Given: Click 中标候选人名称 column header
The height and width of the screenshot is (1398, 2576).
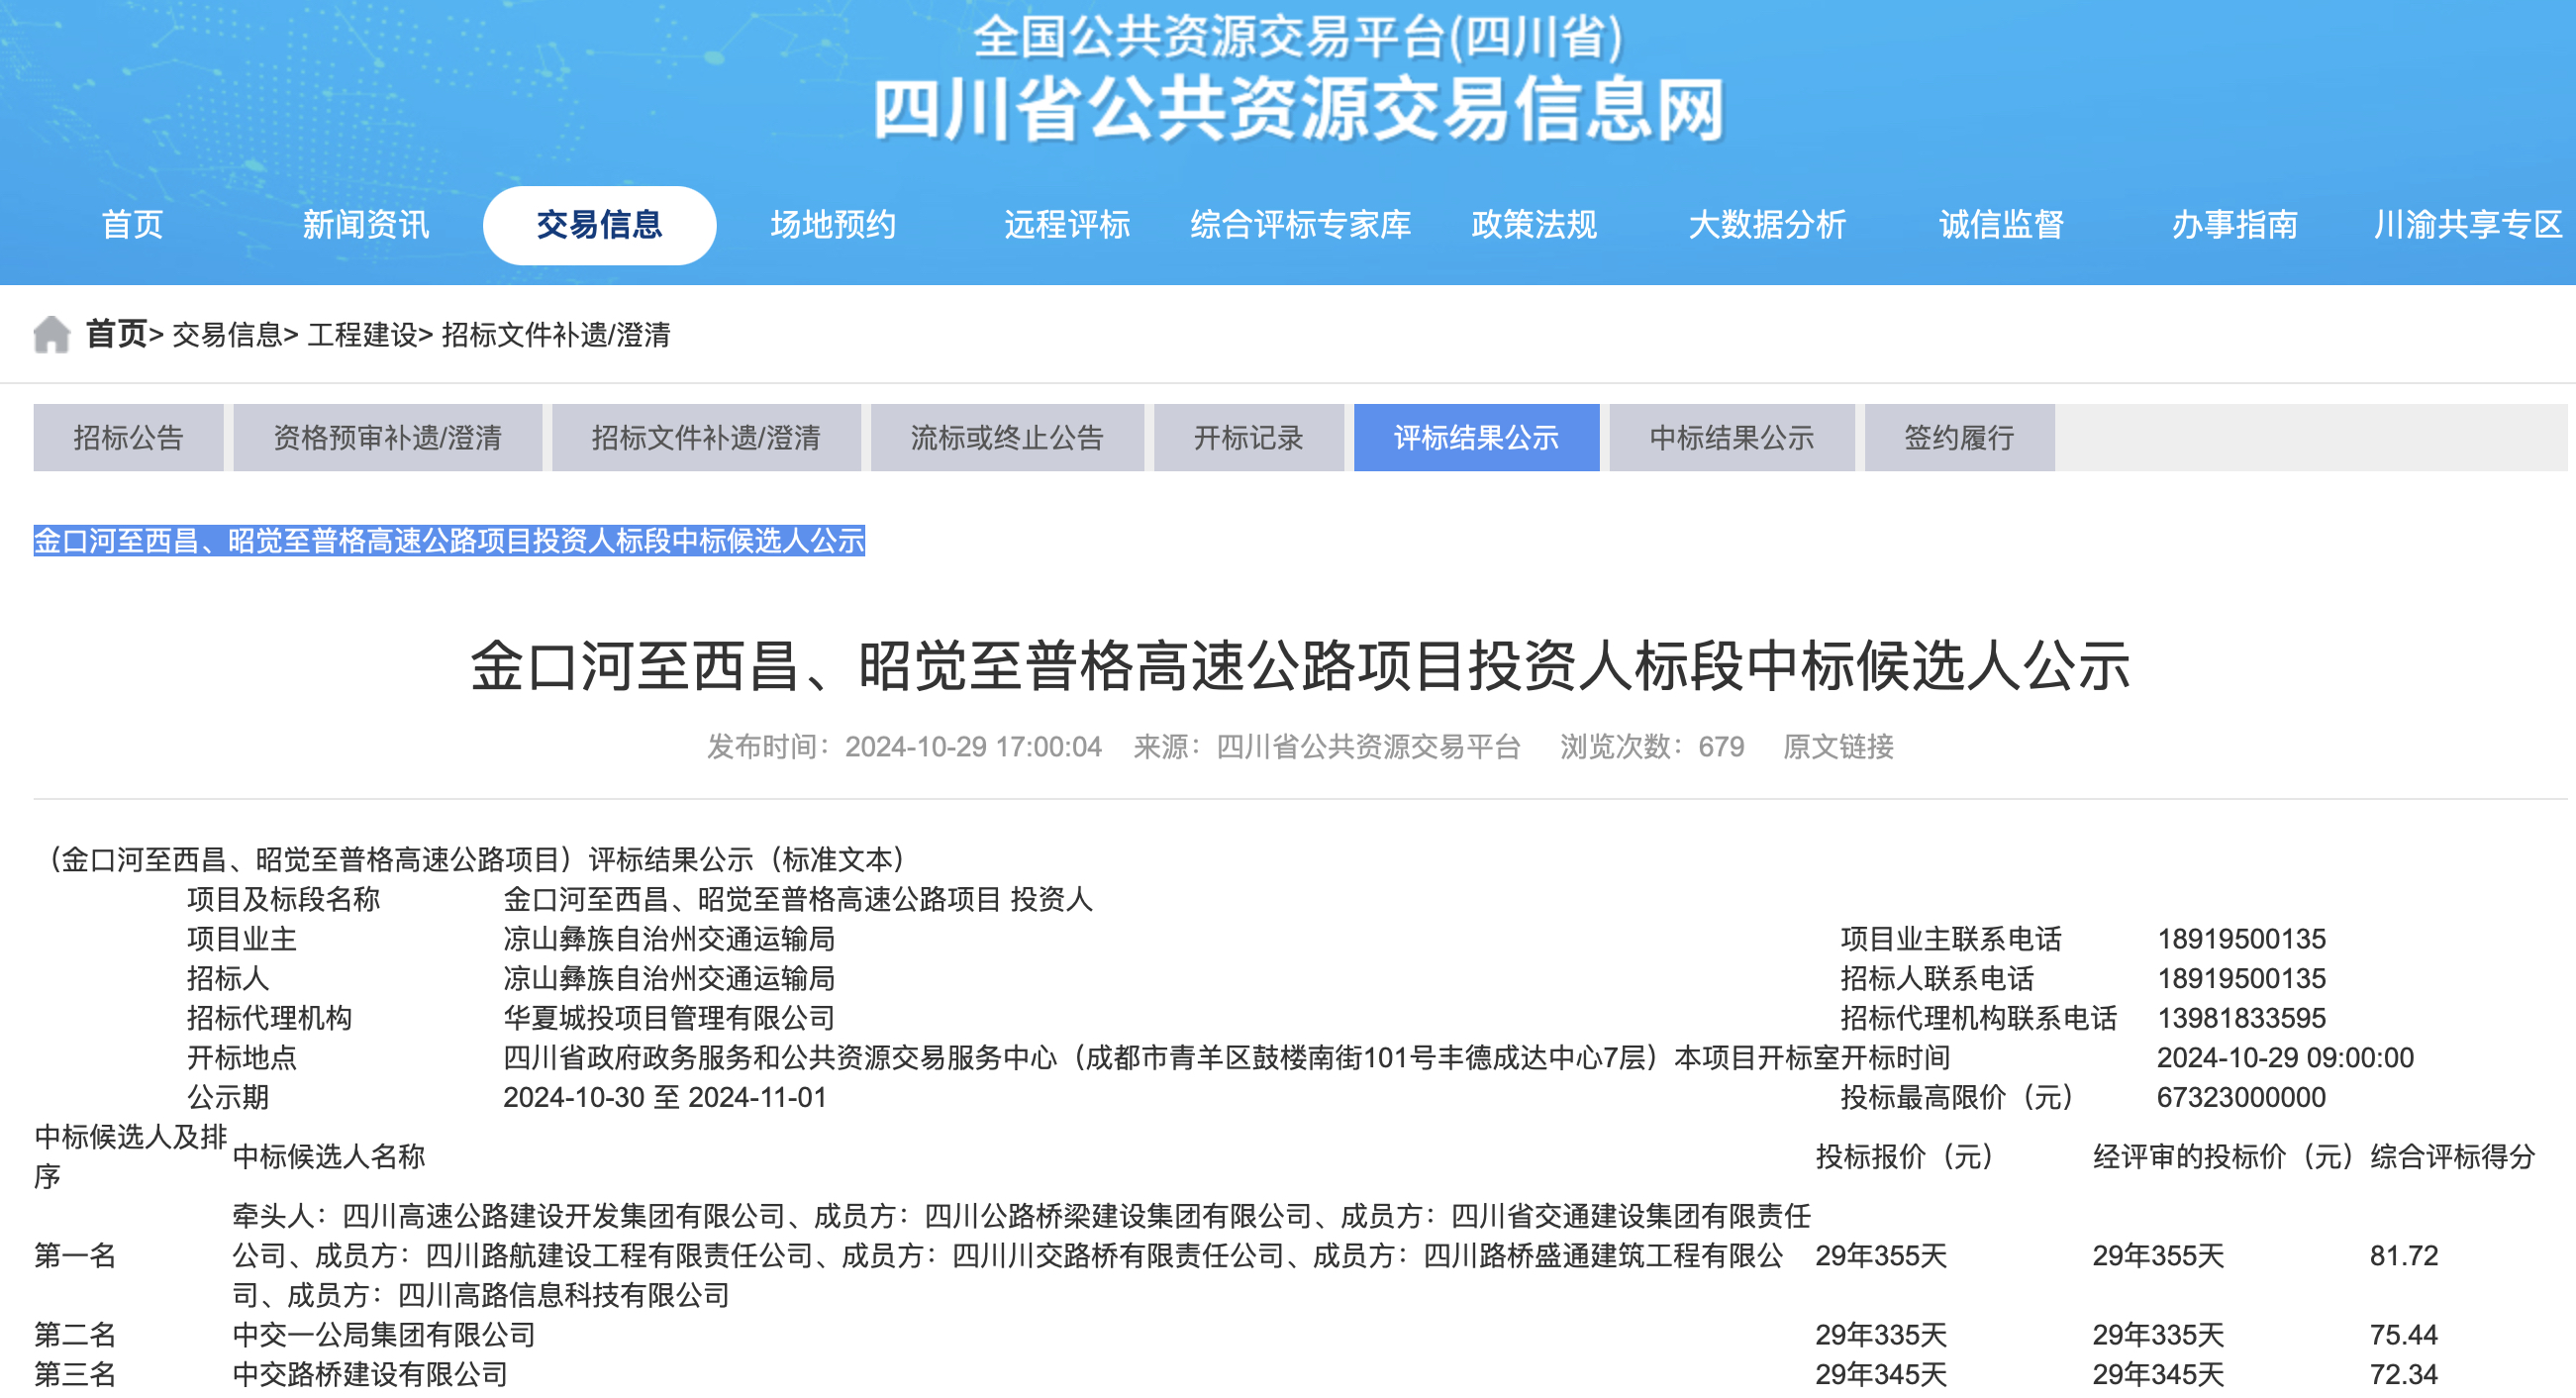Looking at the screenshot, I should pos(329,1157).
